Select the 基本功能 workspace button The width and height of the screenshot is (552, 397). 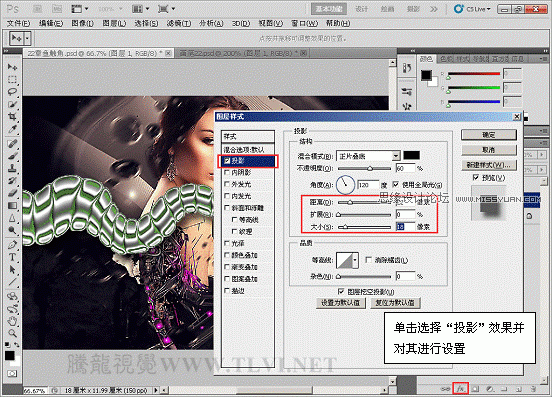pos(329,9)
